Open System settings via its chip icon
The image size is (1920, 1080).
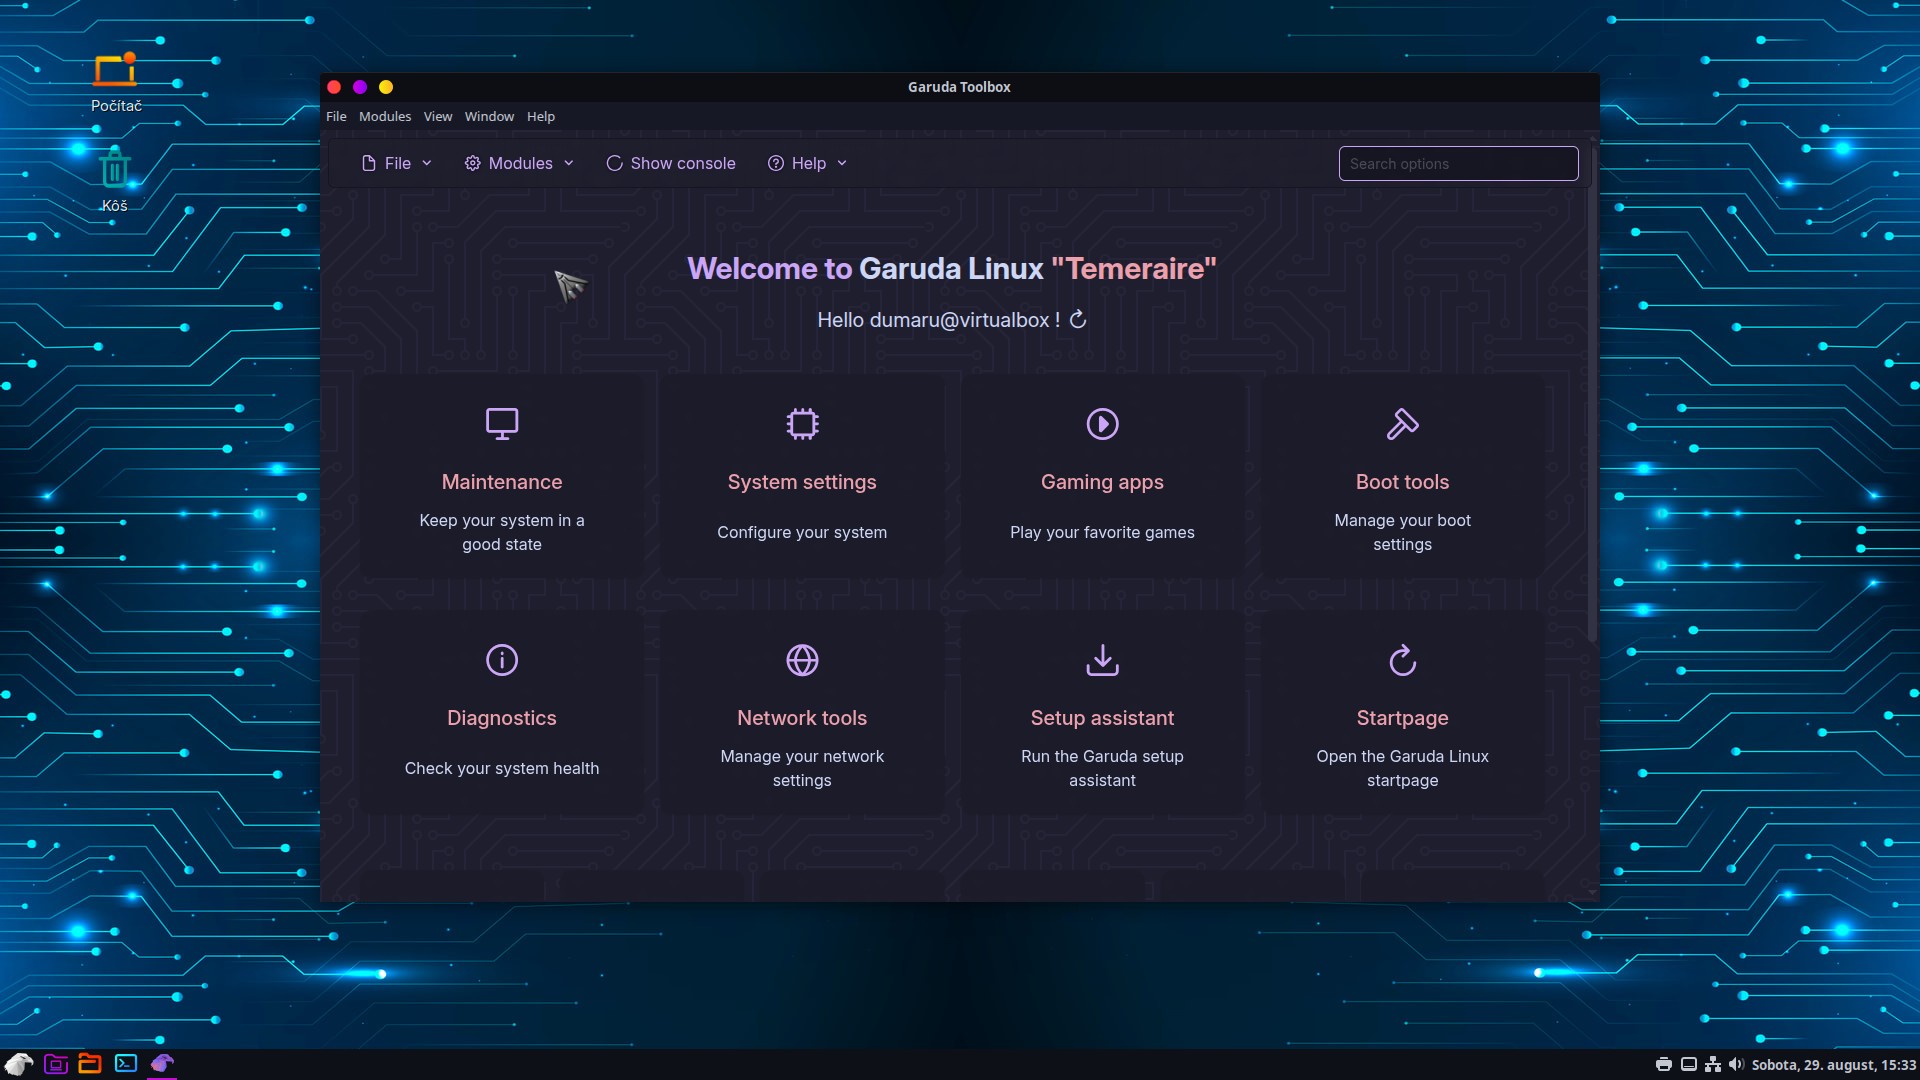coord(802,424)
